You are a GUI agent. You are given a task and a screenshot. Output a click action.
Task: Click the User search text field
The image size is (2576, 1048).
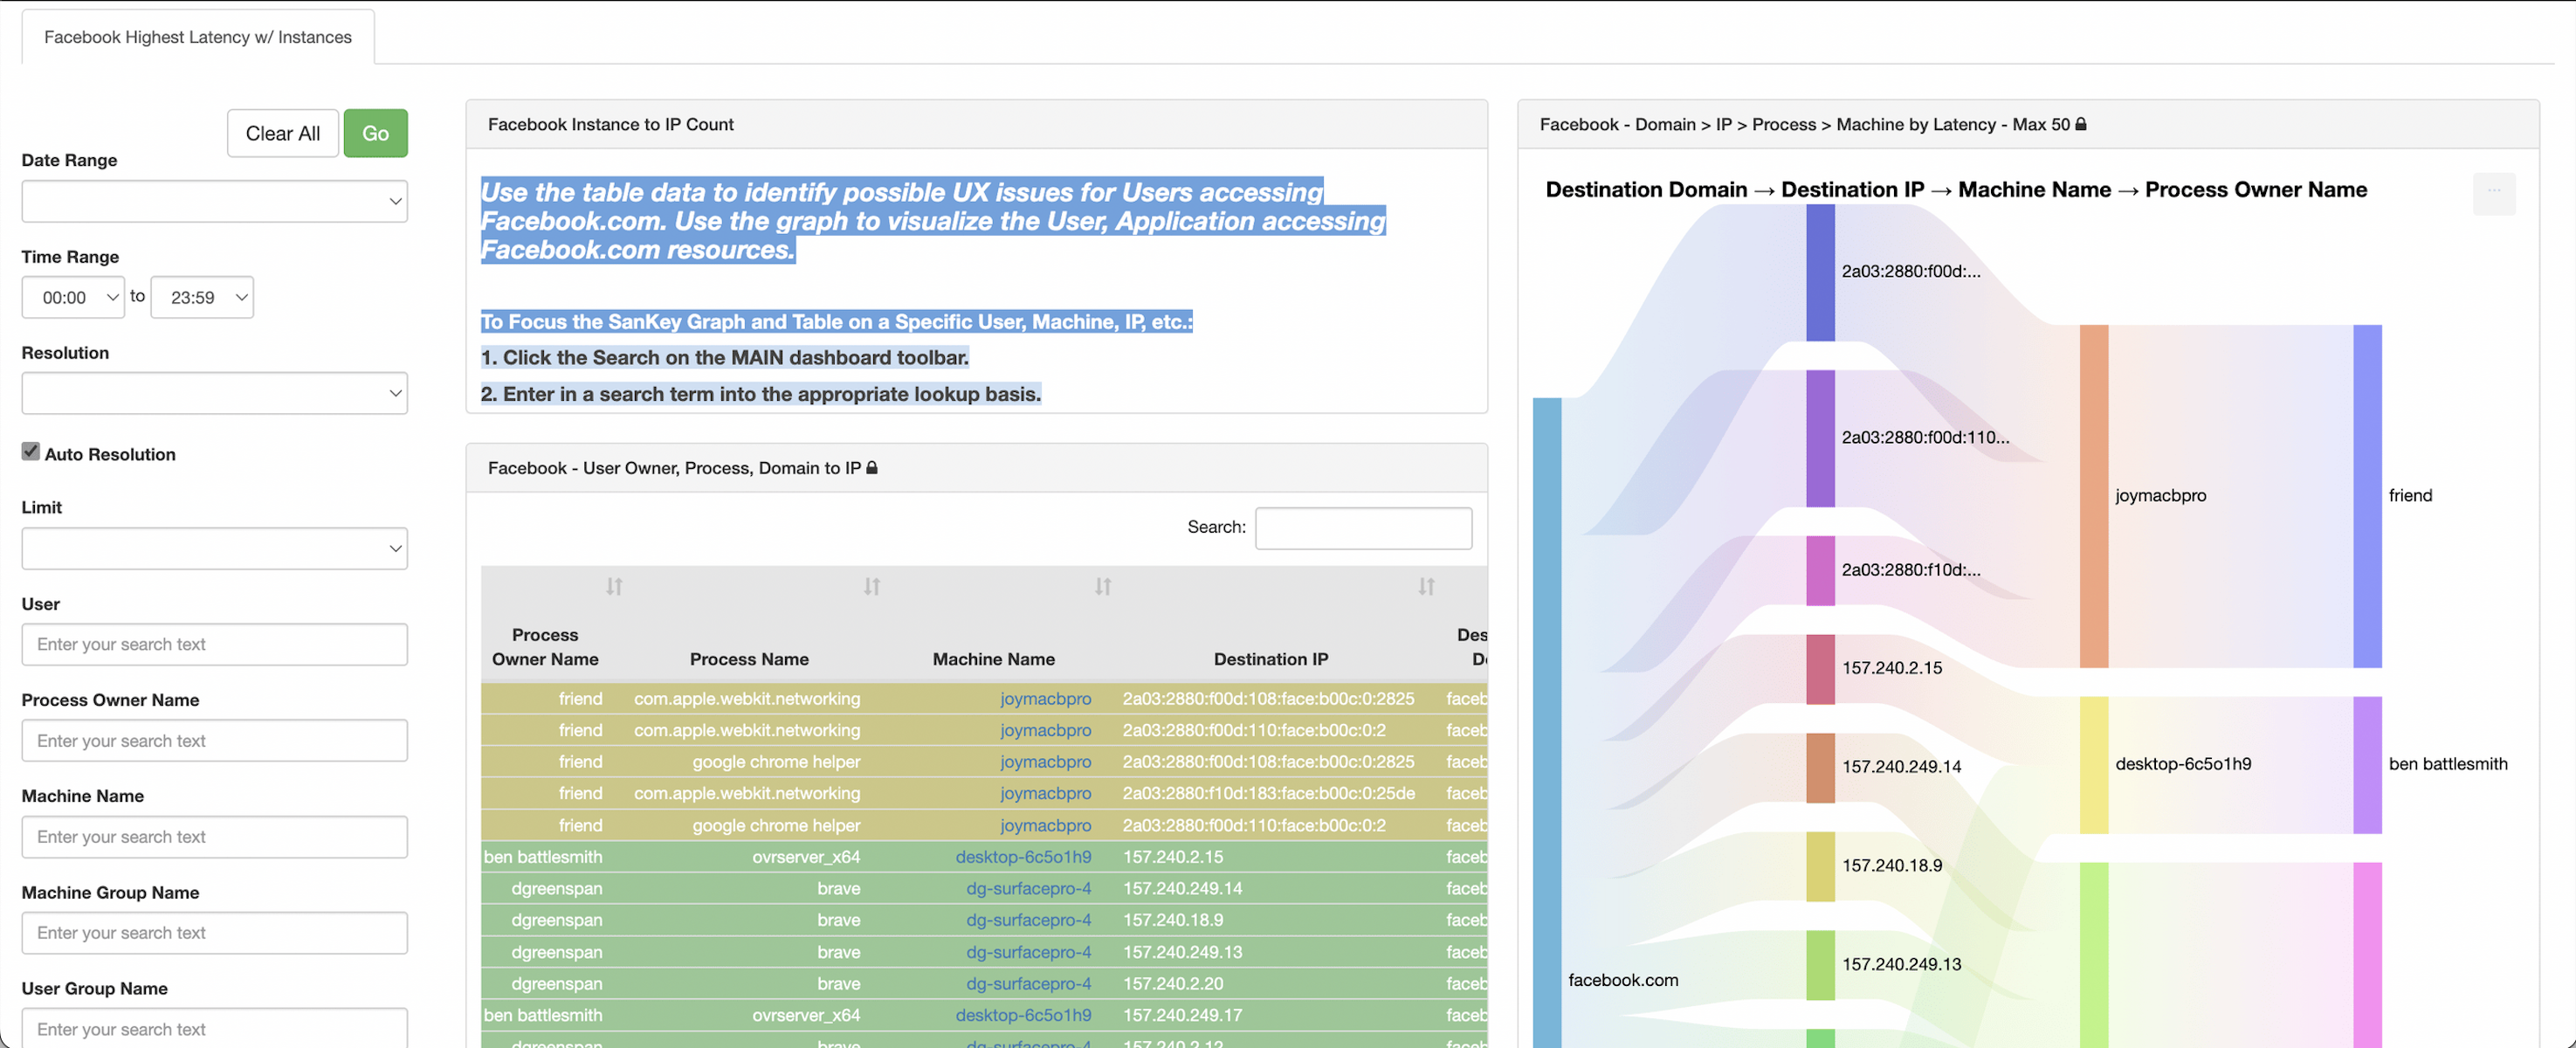214,644
